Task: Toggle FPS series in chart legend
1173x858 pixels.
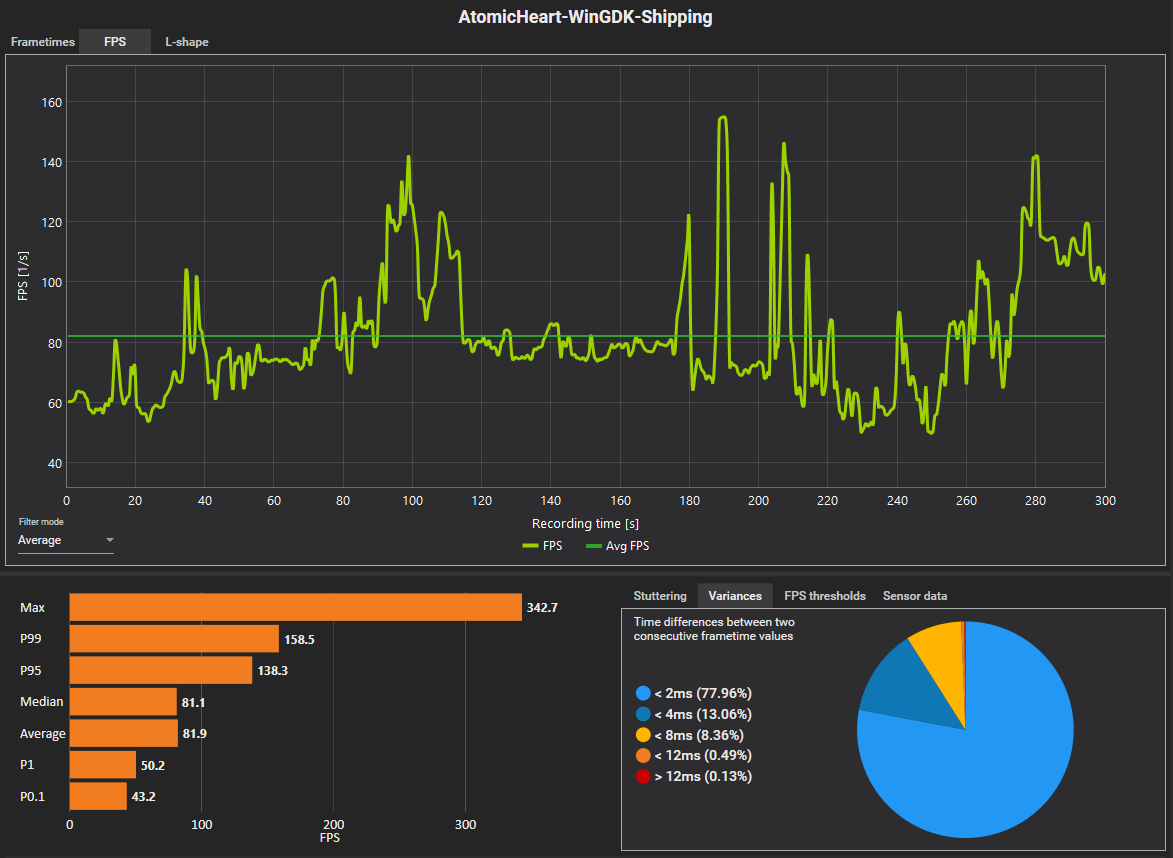Action: [x=542, y=546]
